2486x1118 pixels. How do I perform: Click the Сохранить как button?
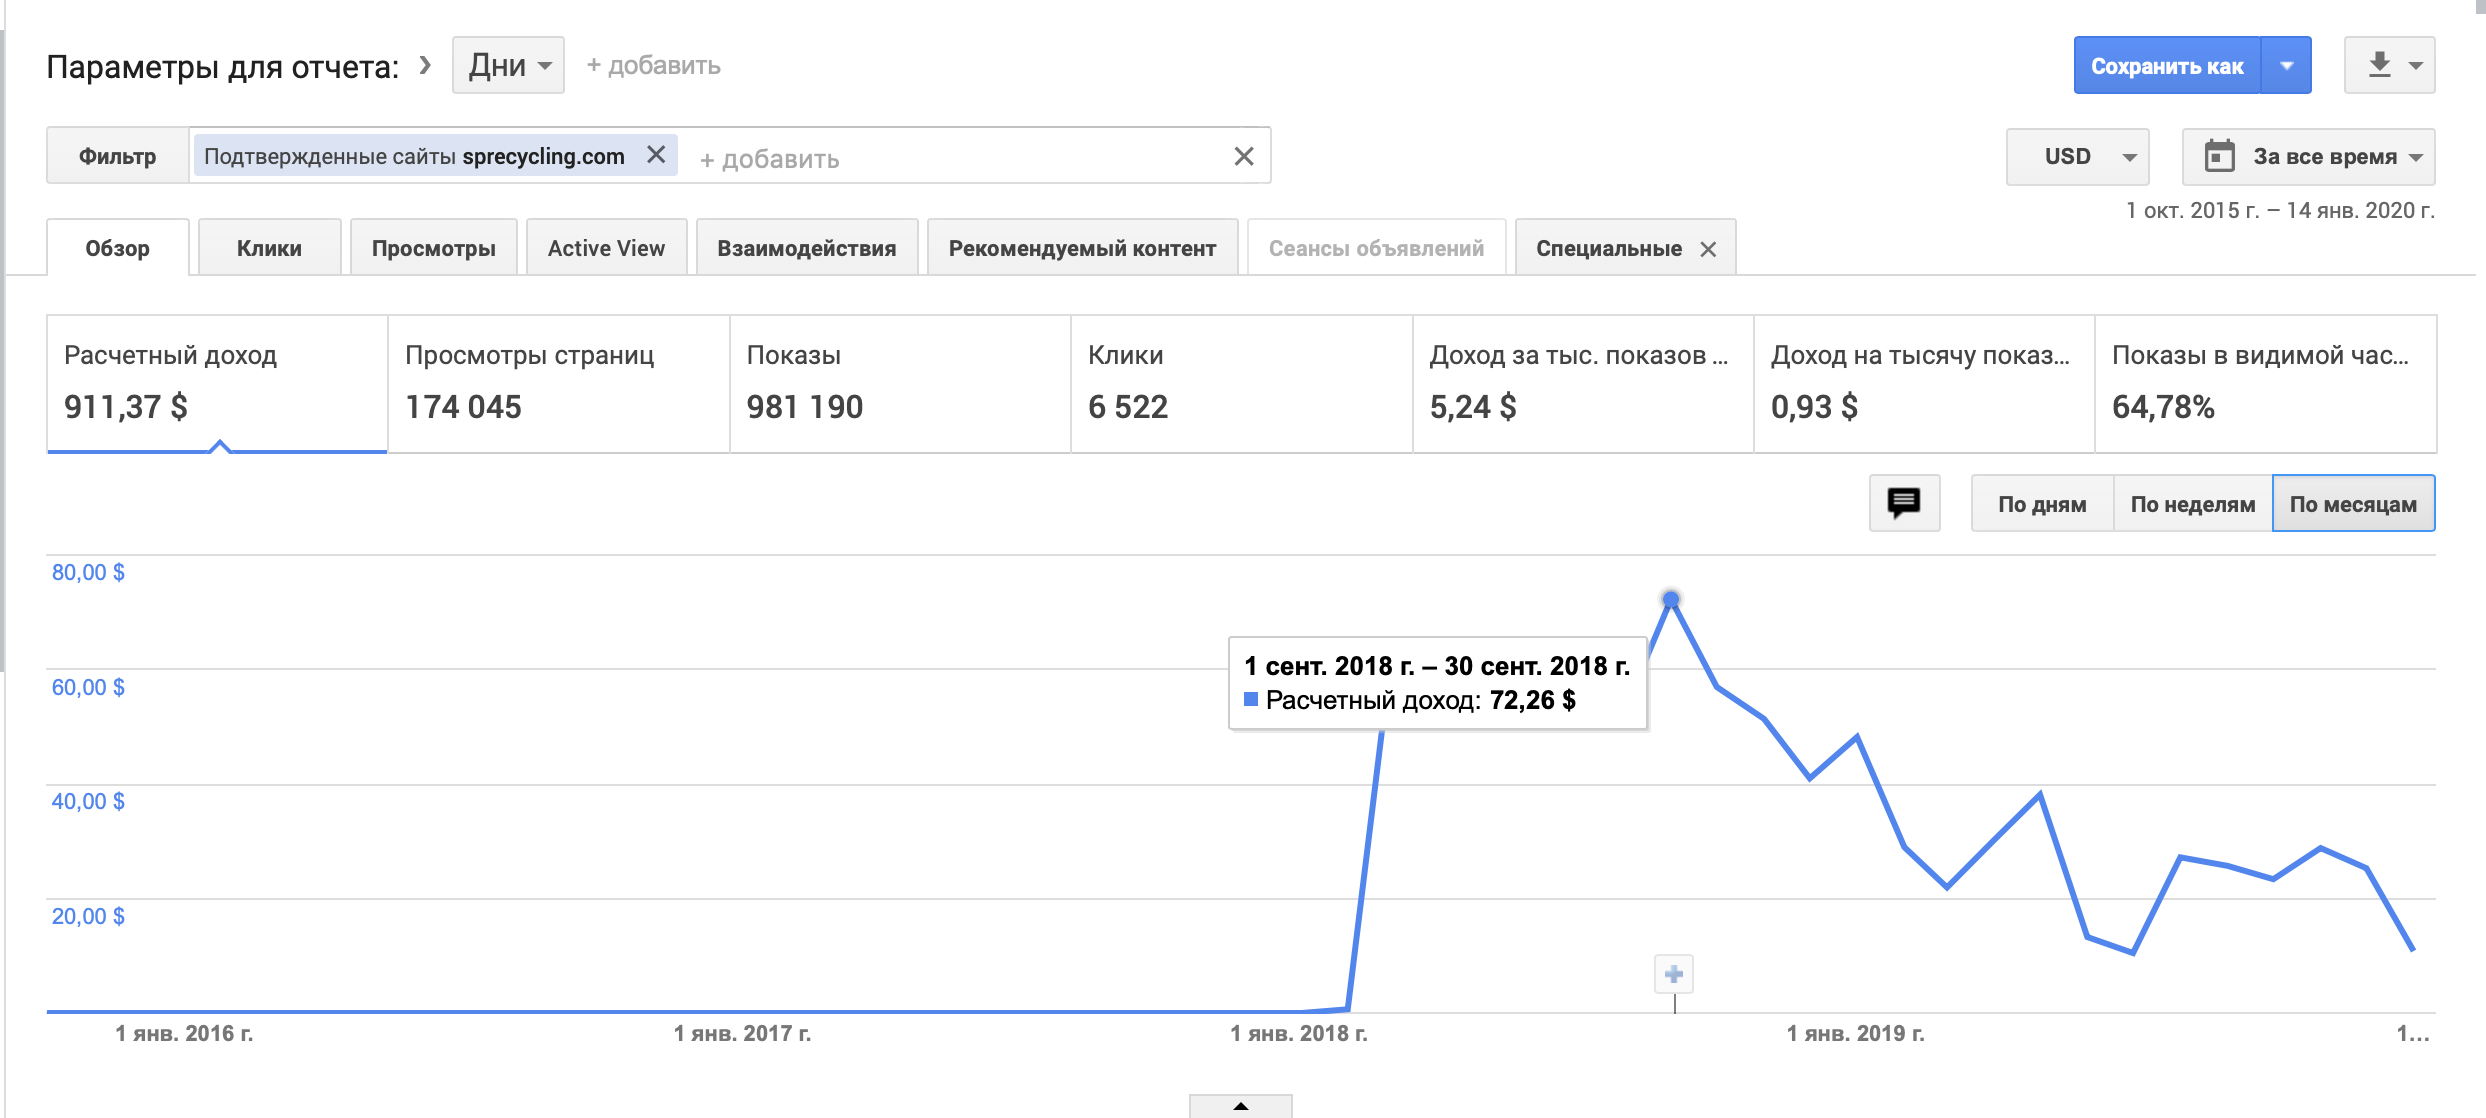pyautogui.click(x=2166, y=66)
